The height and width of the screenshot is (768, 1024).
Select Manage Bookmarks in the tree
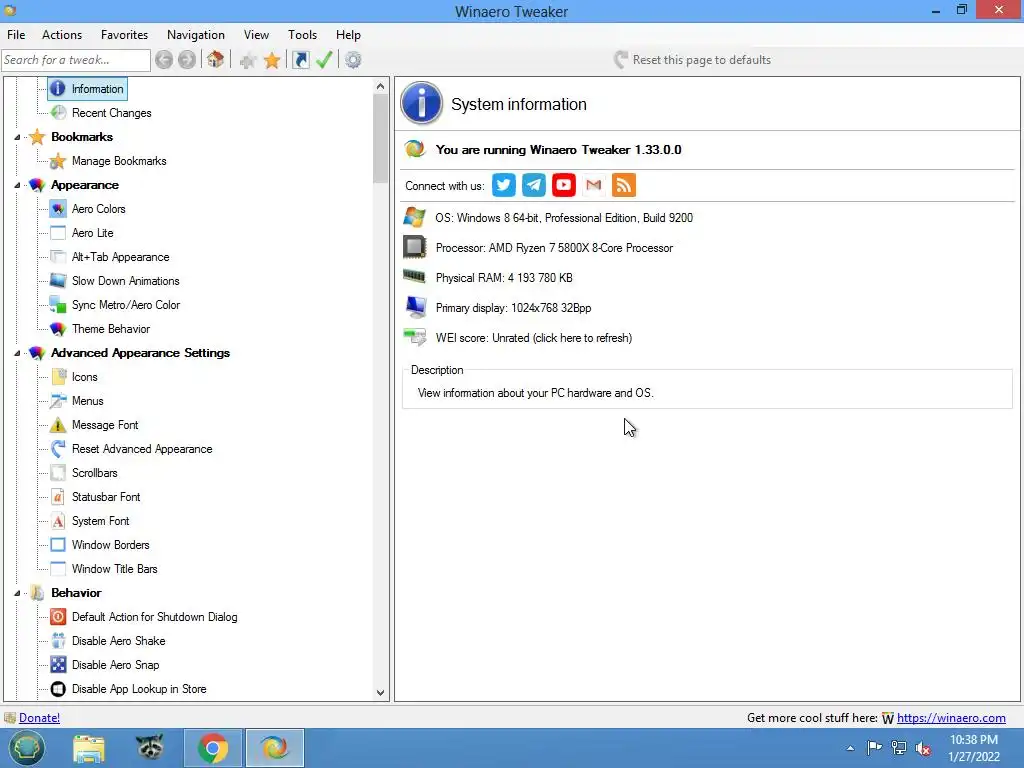click(119, 161)
